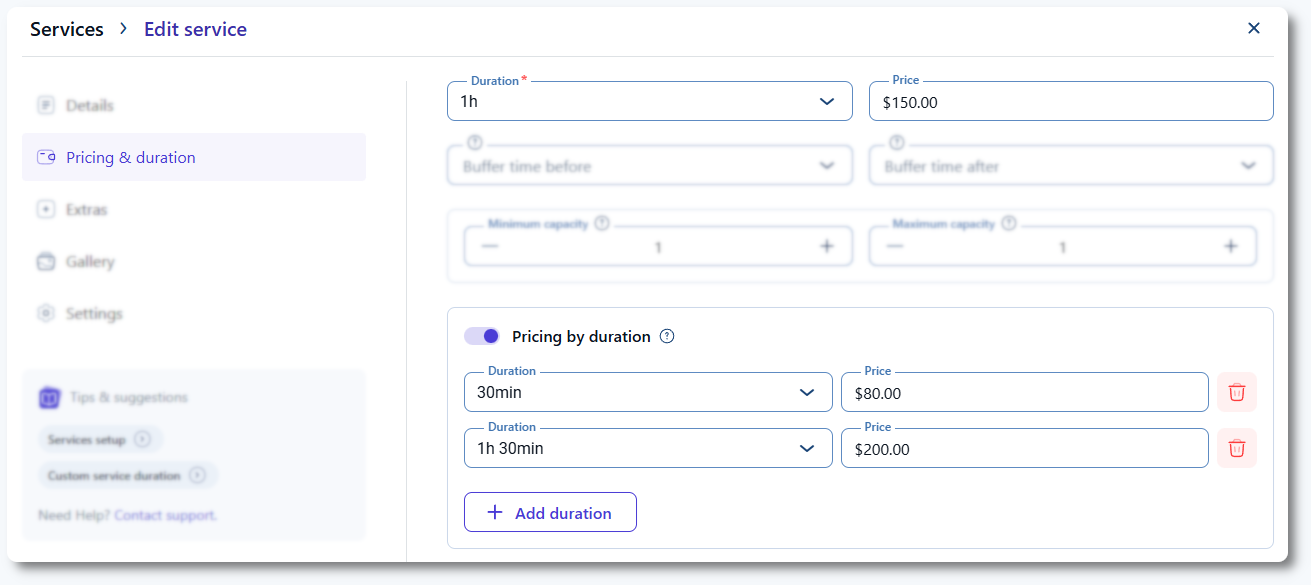1311x585 pixels.
Task: Toggle the Pricing by duration switch
Action: click(x=482, y=337)
